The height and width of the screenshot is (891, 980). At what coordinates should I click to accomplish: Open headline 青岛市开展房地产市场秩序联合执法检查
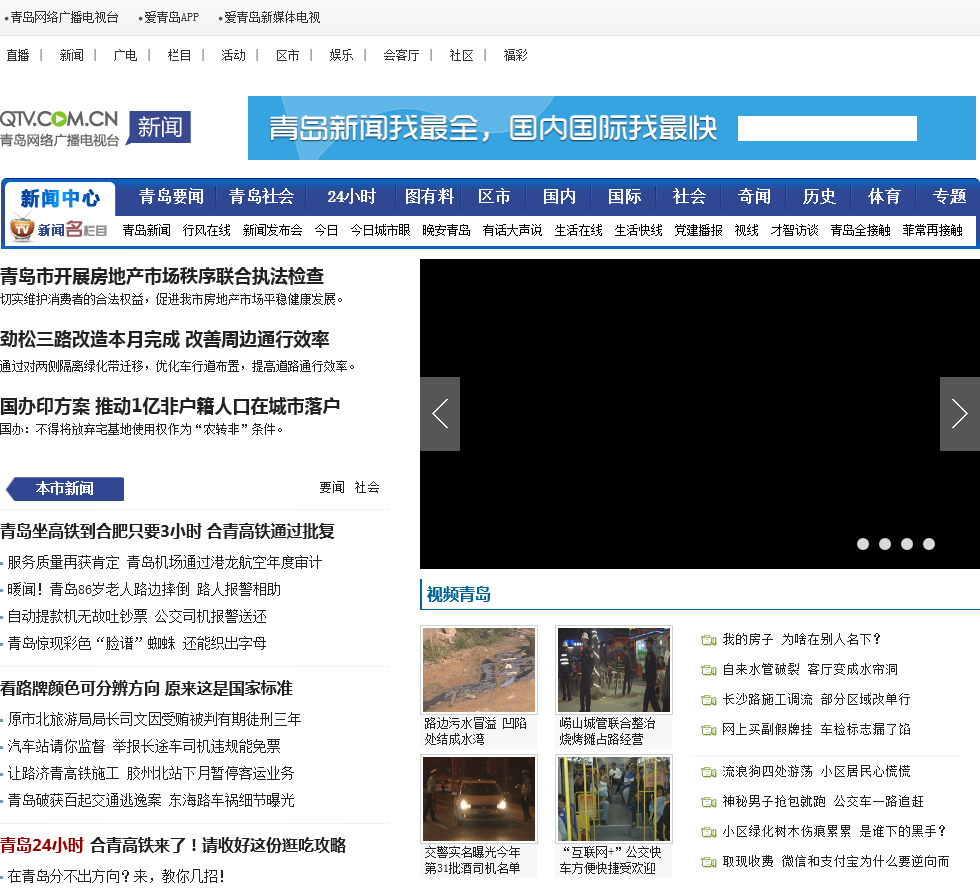[162, 276]
